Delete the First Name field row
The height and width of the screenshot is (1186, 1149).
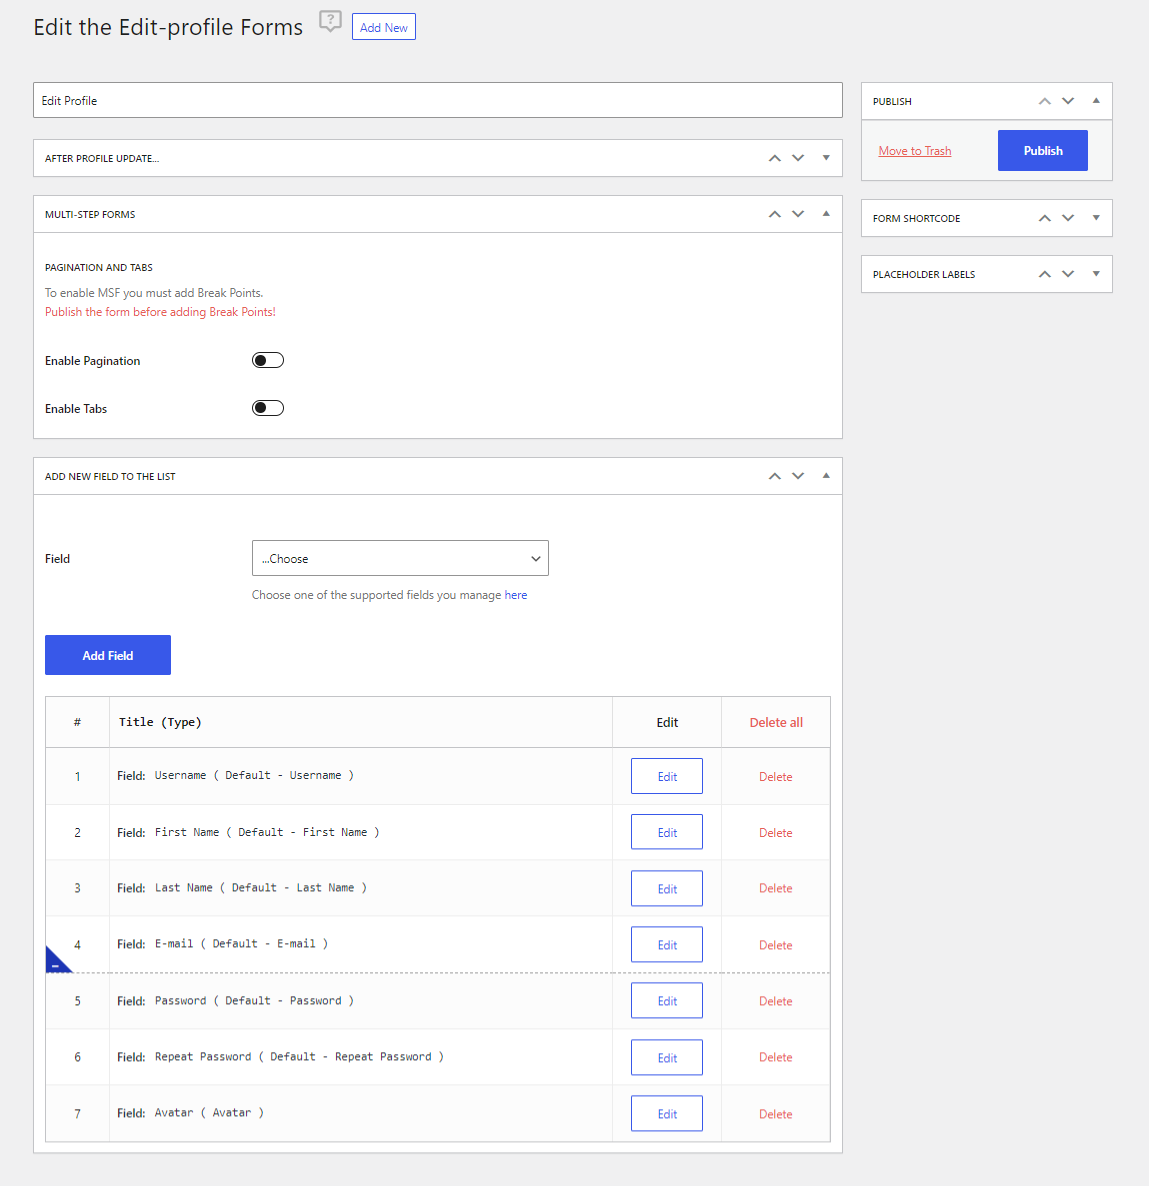775,833
